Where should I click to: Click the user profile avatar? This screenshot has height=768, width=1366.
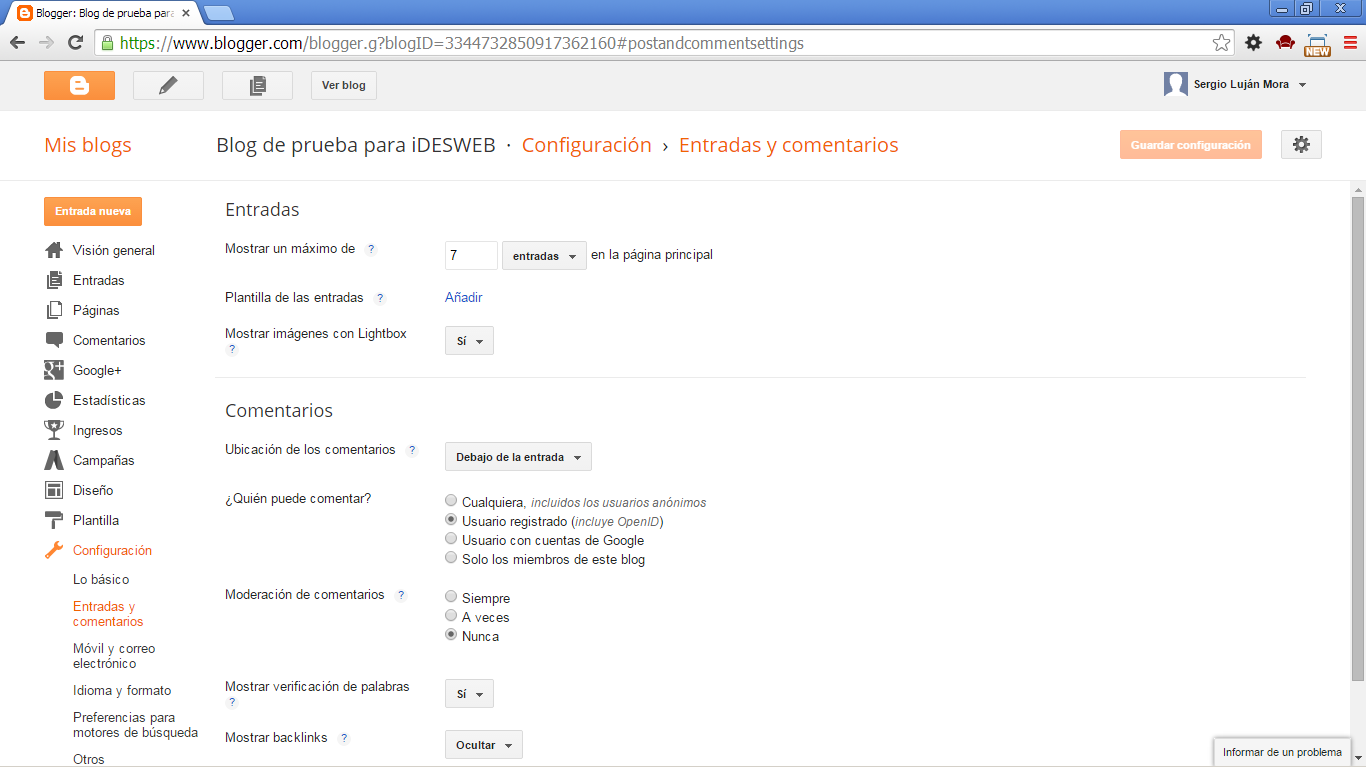[x=1176, y=84]
